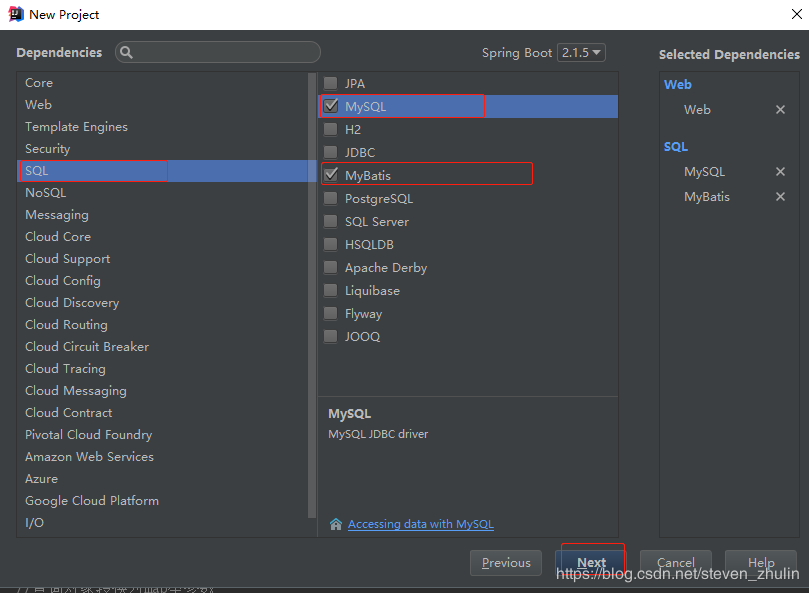Click the home icon beside the MySQL guide link
The image size is (809, 593).
pyautogui.click(x=336, y=523)
